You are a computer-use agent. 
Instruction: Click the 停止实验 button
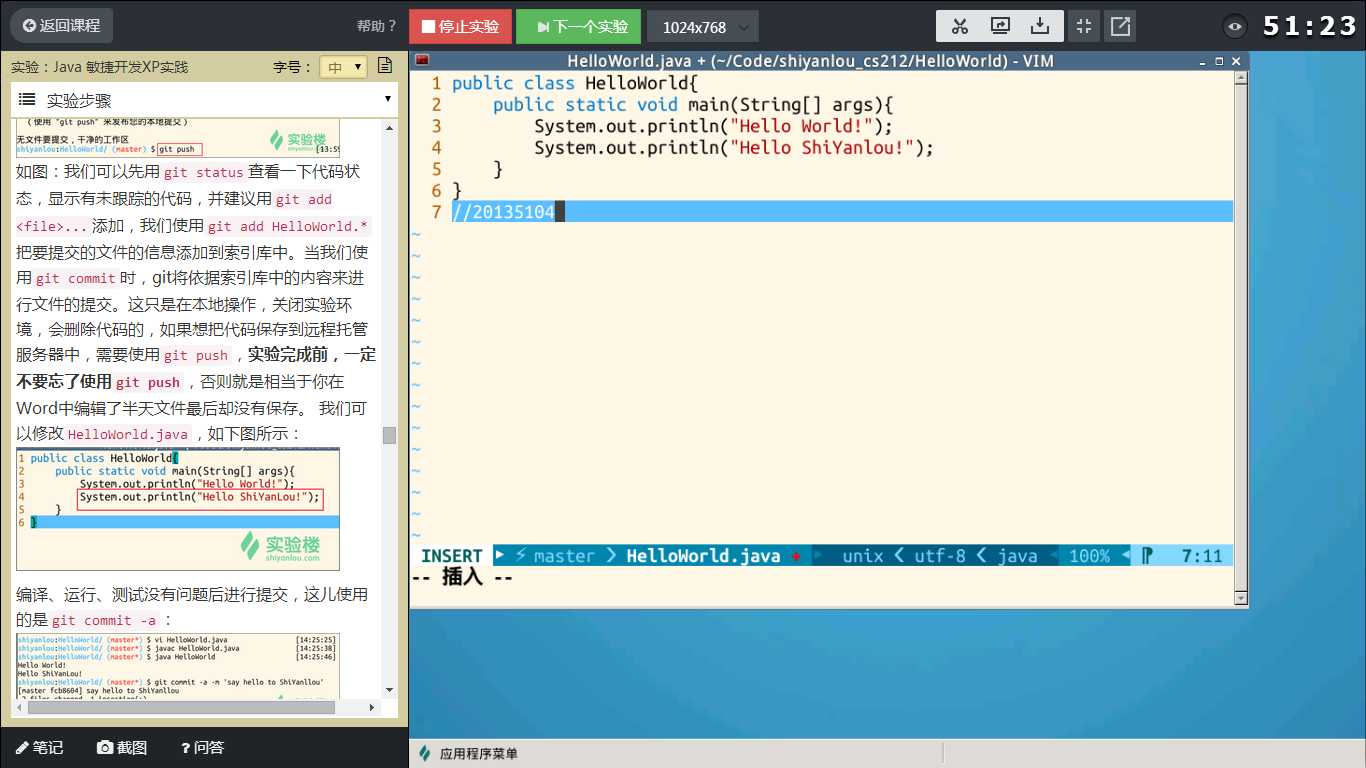click(460, 27)
